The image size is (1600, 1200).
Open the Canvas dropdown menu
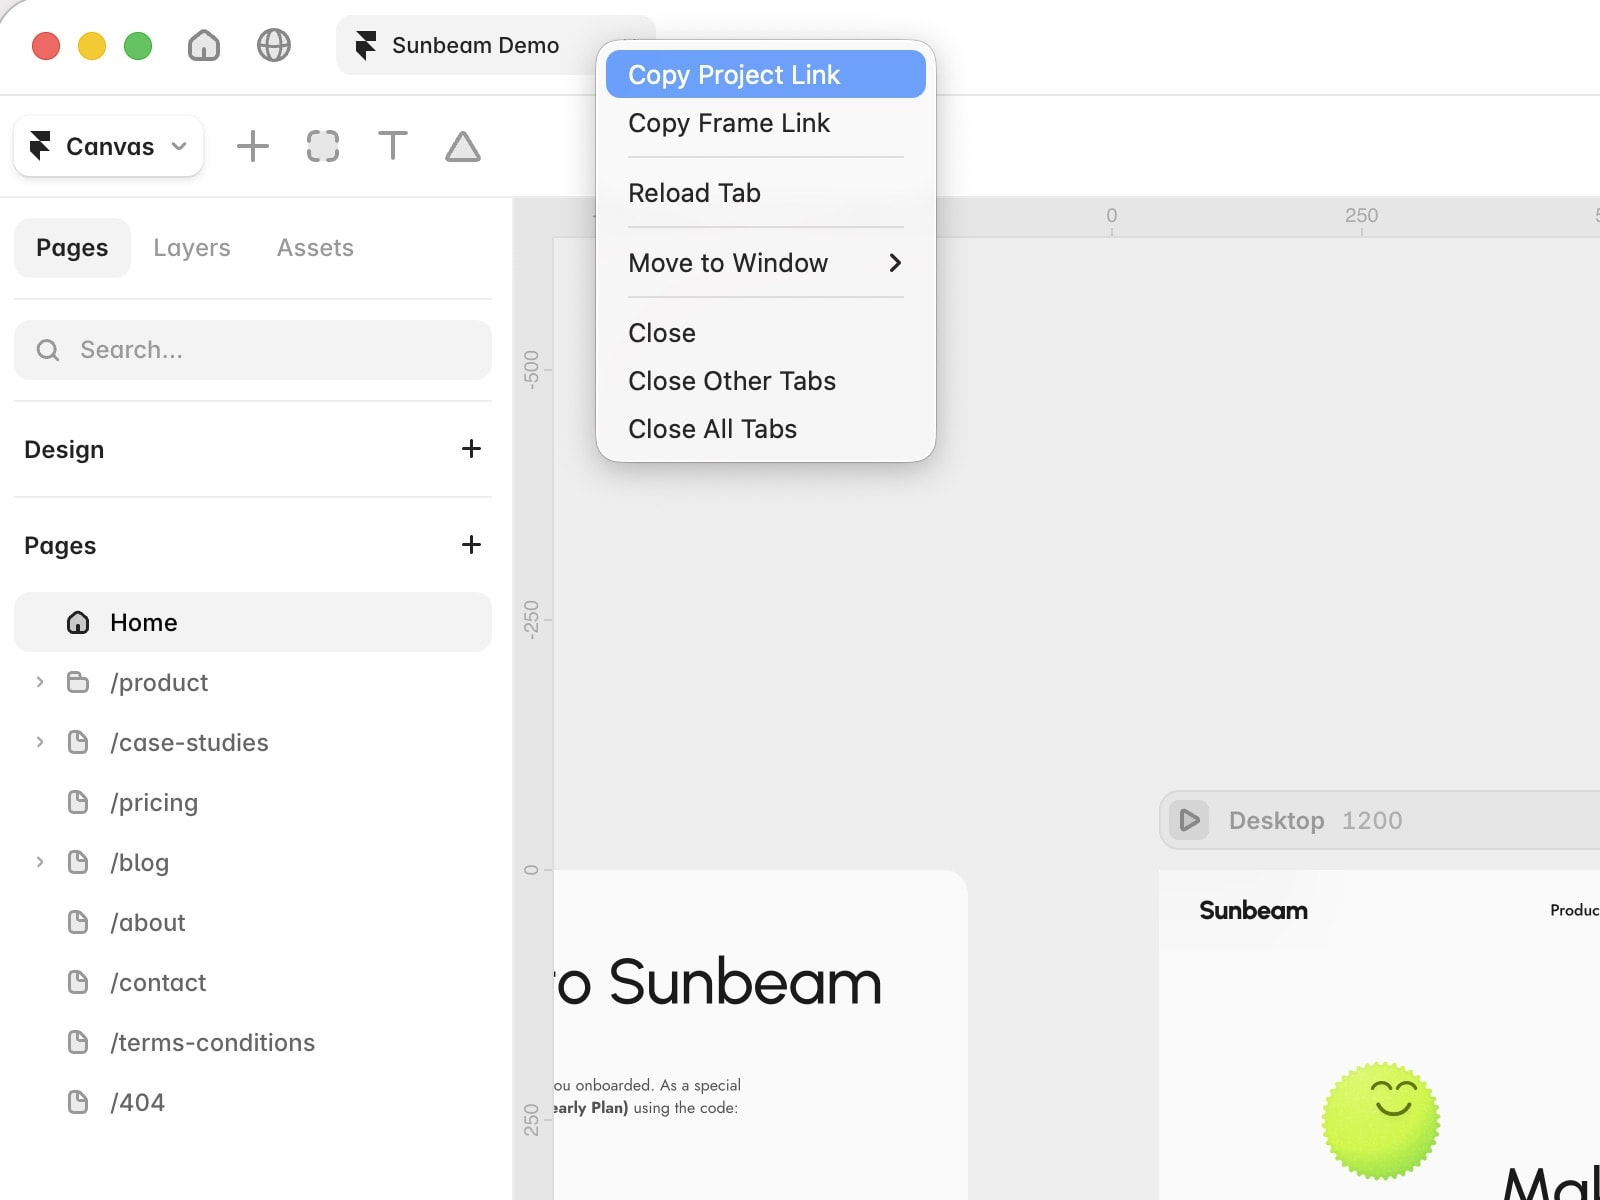pyautogui.click(x=109, y=146)
